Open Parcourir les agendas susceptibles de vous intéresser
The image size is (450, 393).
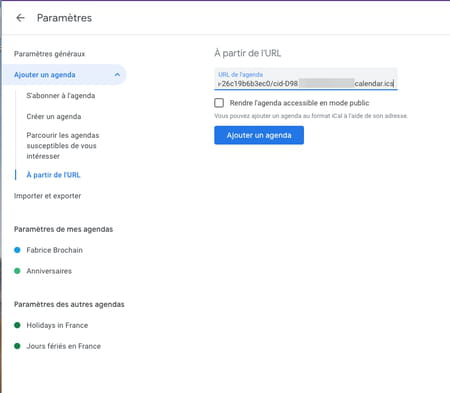63,146
